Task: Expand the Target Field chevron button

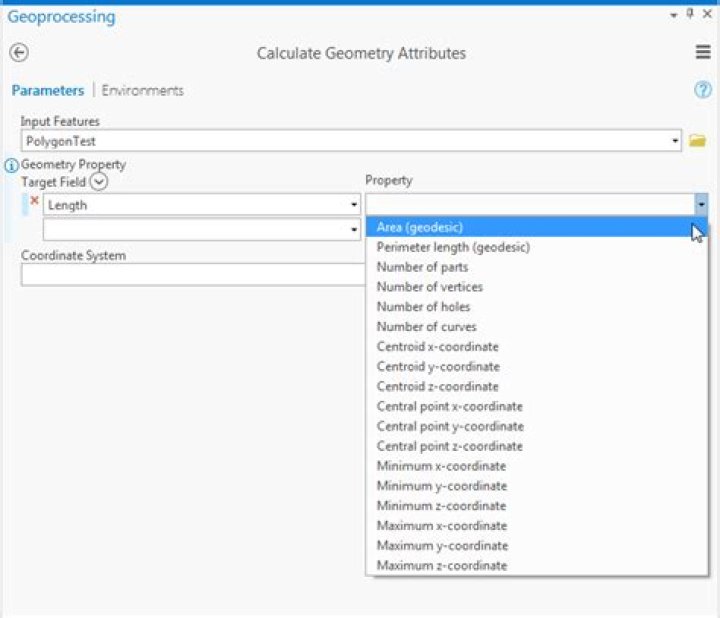Action: click(98, 181)
